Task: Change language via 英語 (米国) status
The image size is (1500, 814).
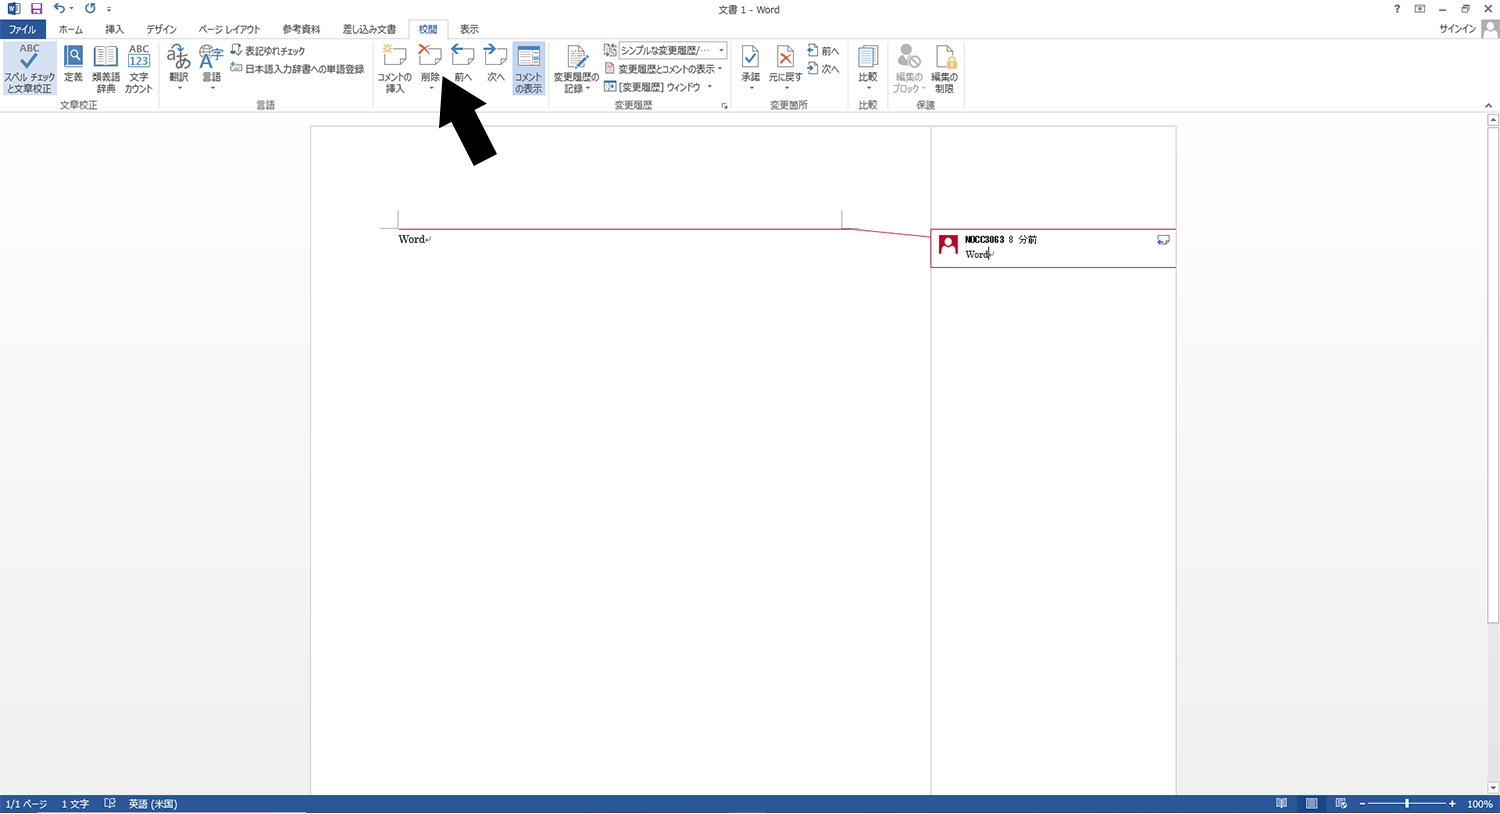Action: click(152, 804)
